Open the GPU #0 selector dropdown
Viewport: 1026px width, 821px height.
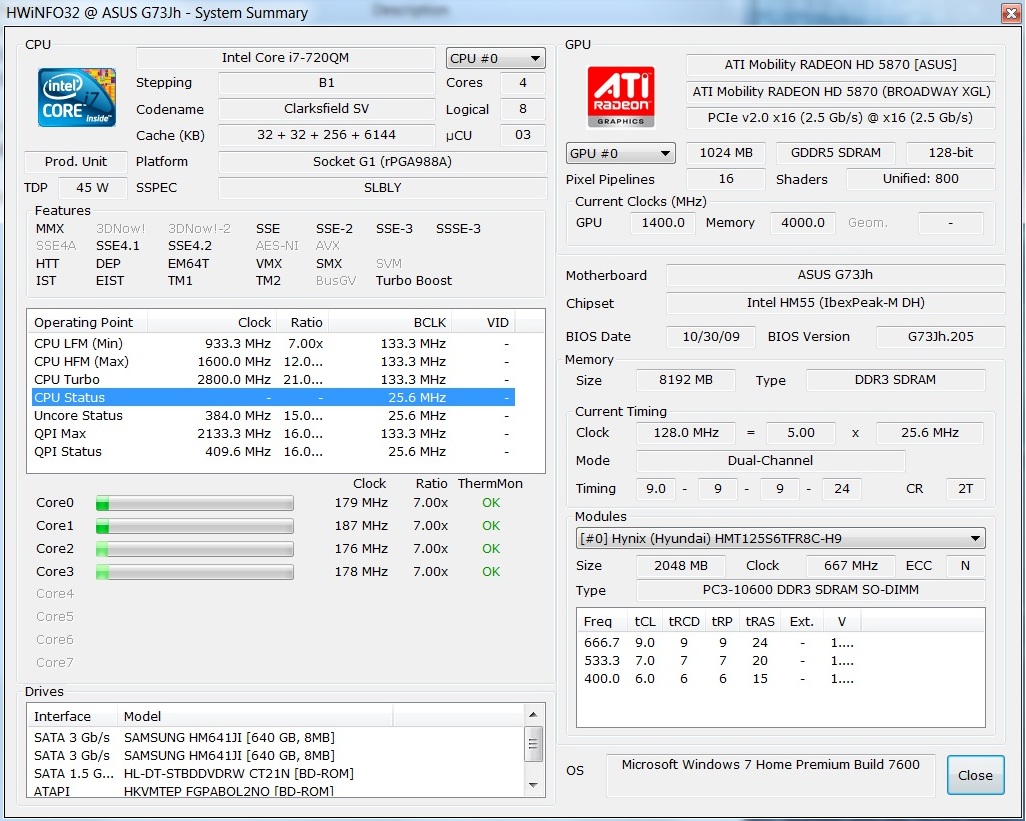coord(620,154)
